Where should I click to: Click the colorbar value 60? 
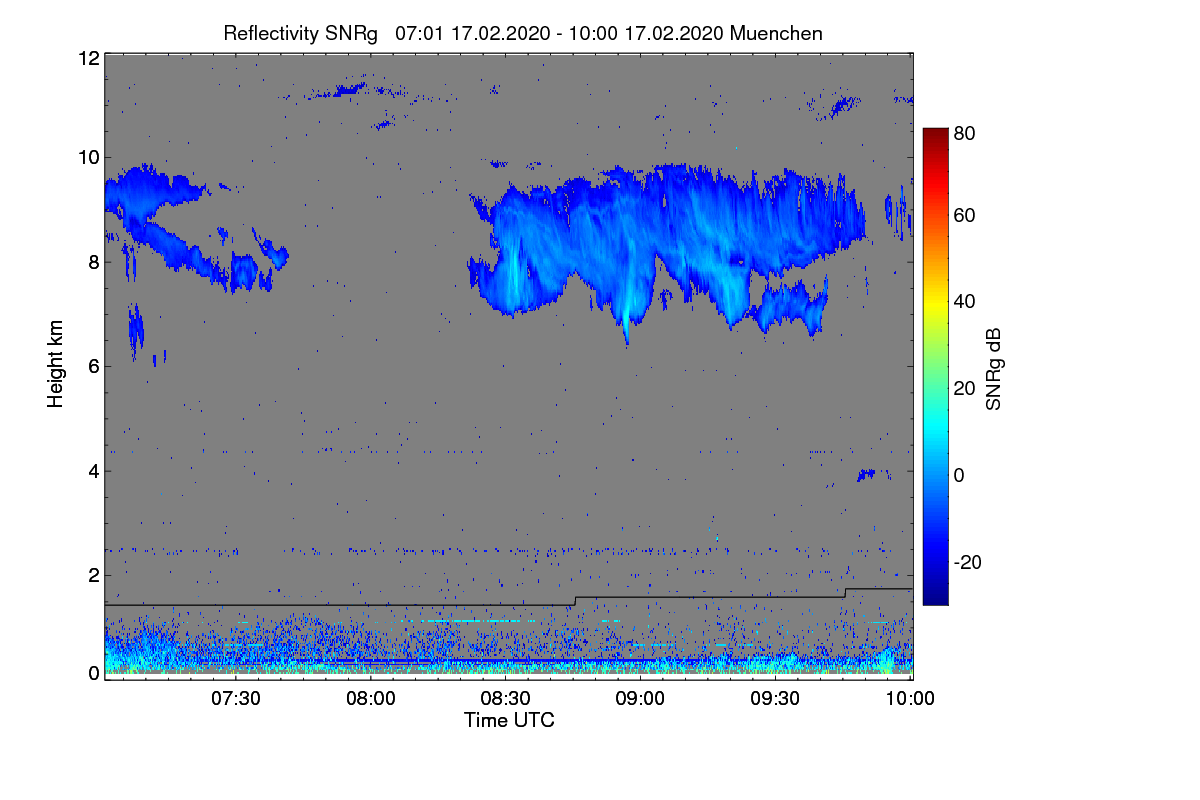click(x=964, y=216)
